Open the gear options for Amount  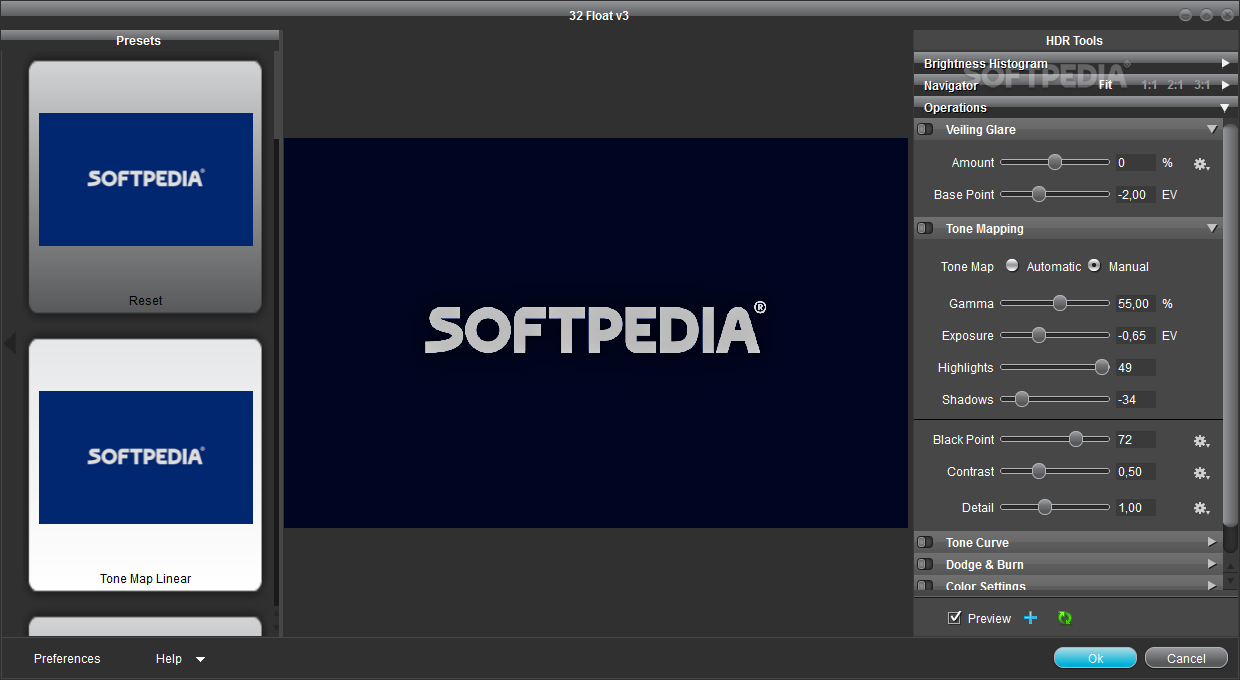tap(1201, 163)
